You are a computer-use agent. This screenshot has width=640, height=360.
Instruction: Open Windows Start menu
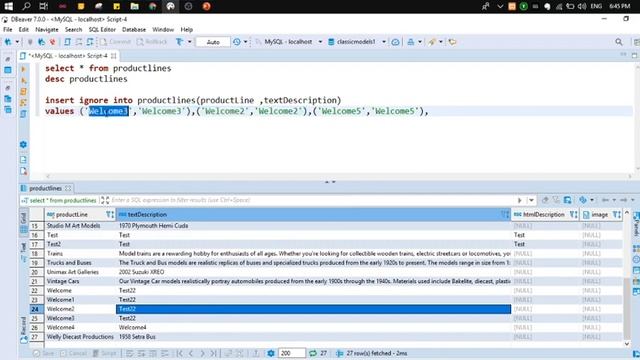click(x=8, y=6)
